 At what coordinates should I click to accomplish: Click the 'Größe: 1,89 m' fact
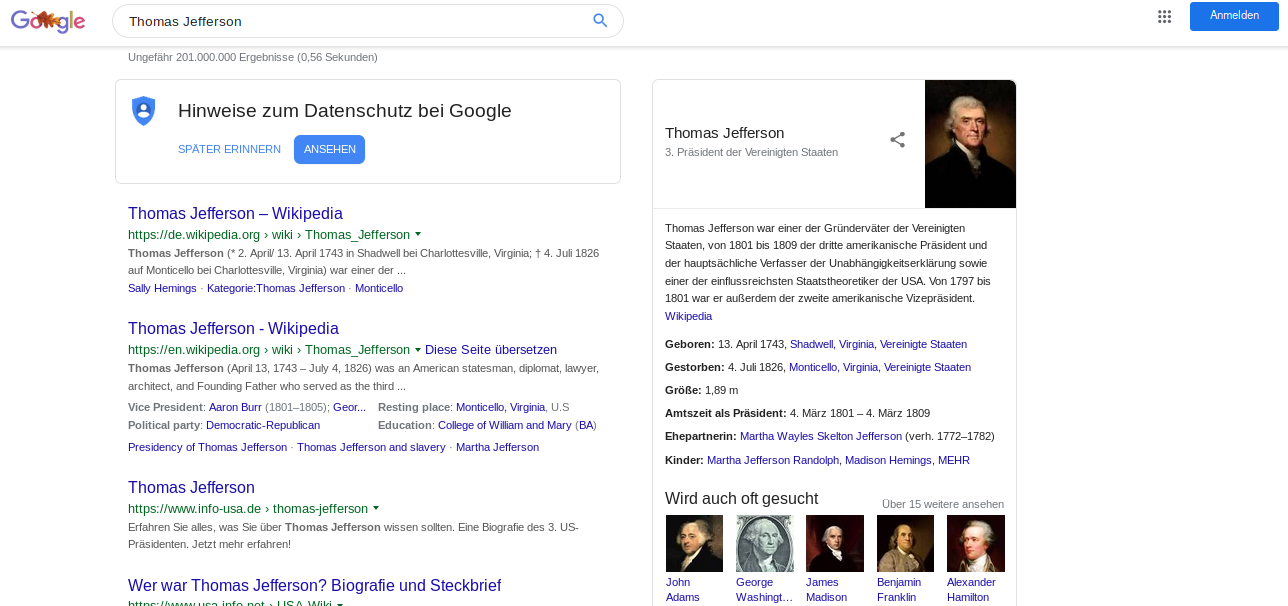[701, 390]
